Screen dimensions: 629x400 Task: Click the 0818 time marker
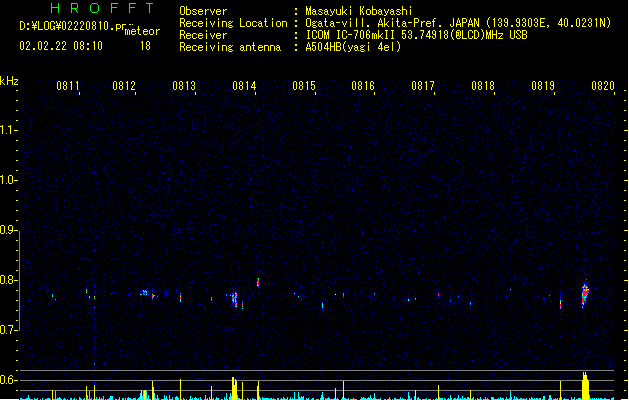pyautogui.click(x=483, y=86)
